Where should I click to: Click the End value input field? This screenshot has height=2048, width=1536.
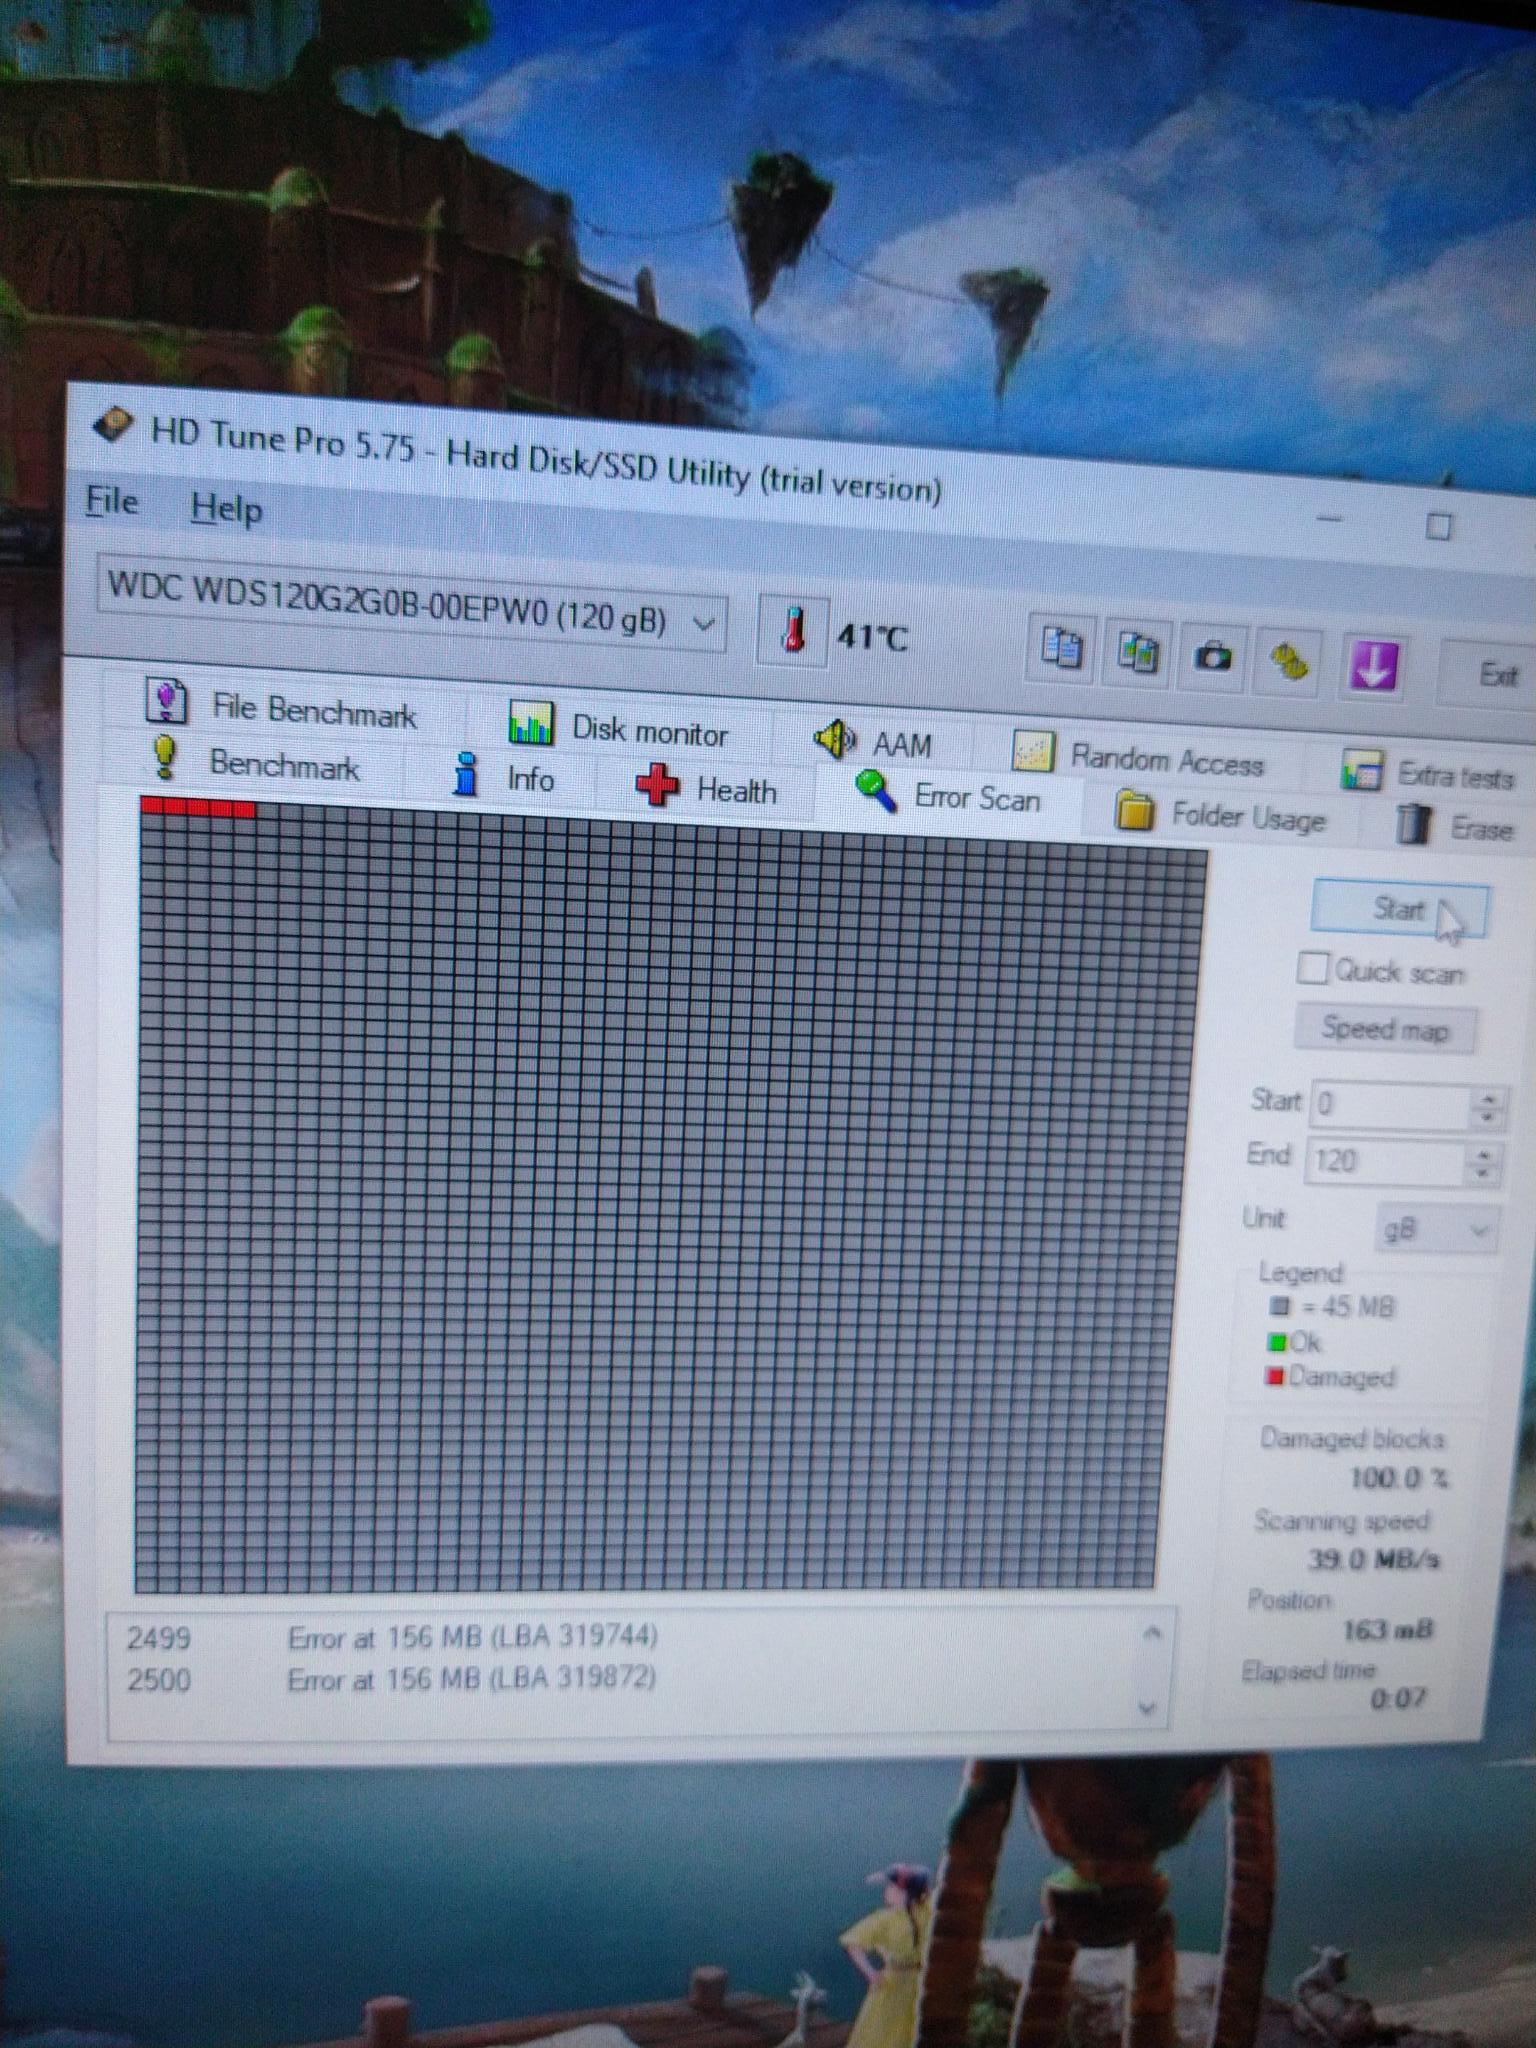(1385, 1160)
